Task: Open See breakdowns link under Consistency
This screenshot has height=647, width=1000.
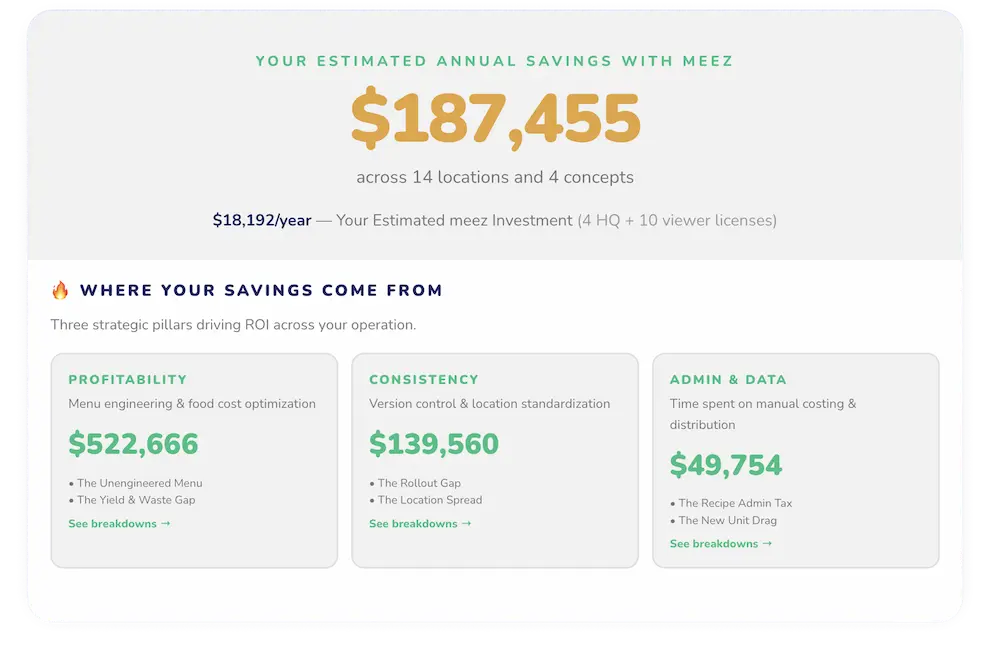Action: pos(420,523)
